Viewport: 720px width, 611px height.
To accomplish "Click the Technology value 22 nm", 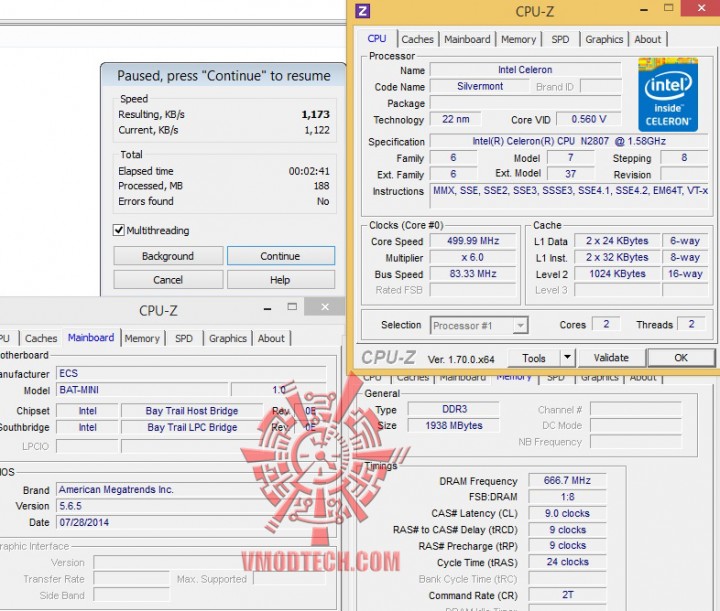I will point(456,119).
